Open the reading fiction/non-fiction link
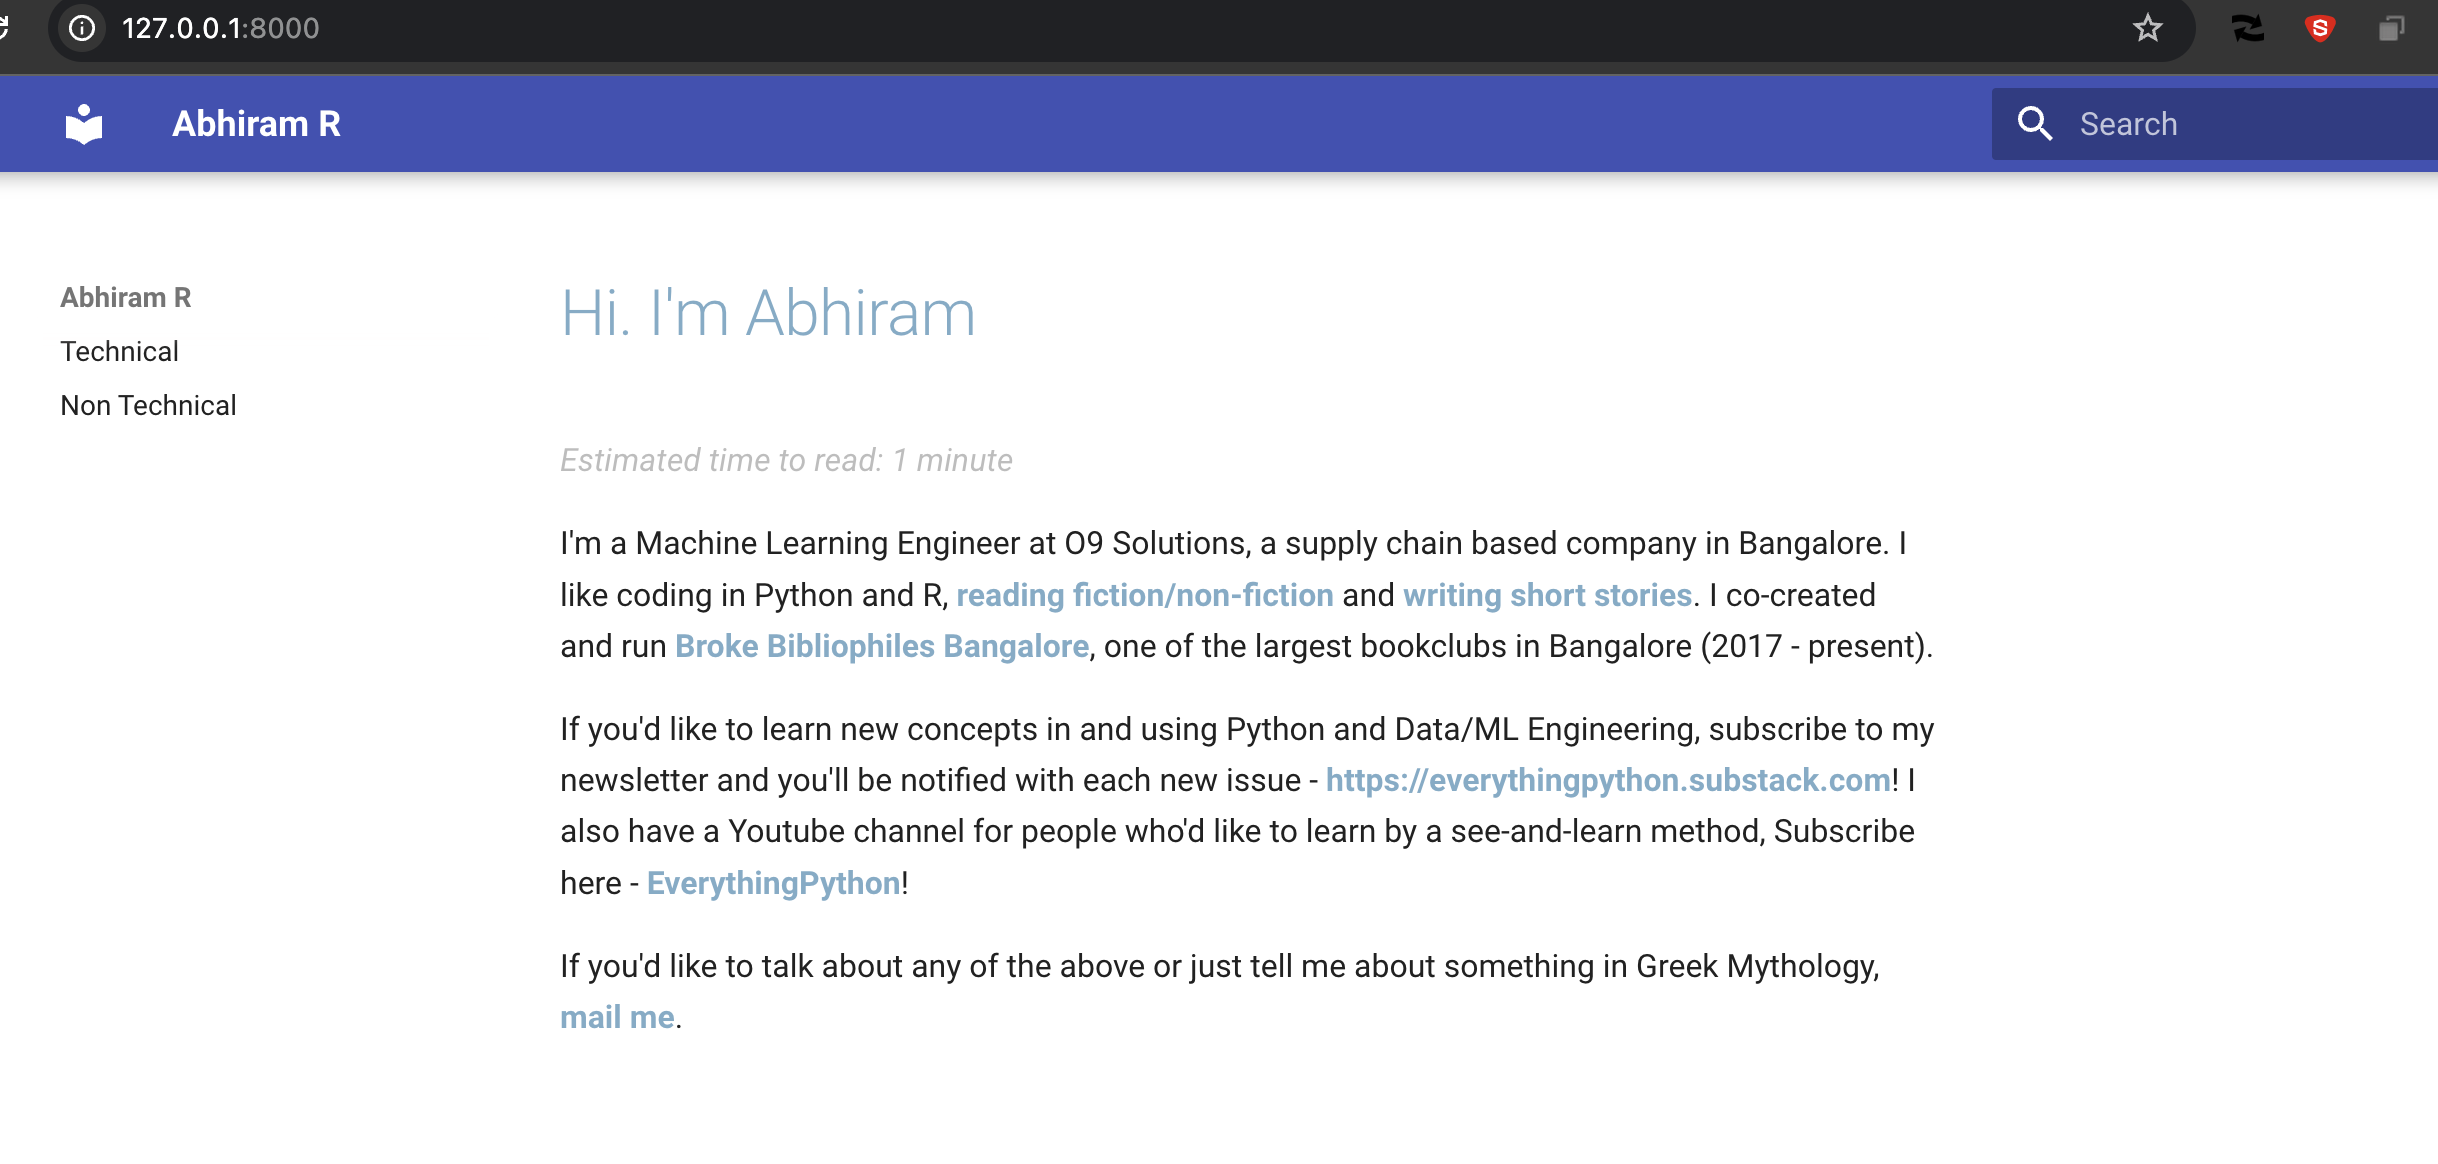2438x1164 pixels. tap(1144, 595)
